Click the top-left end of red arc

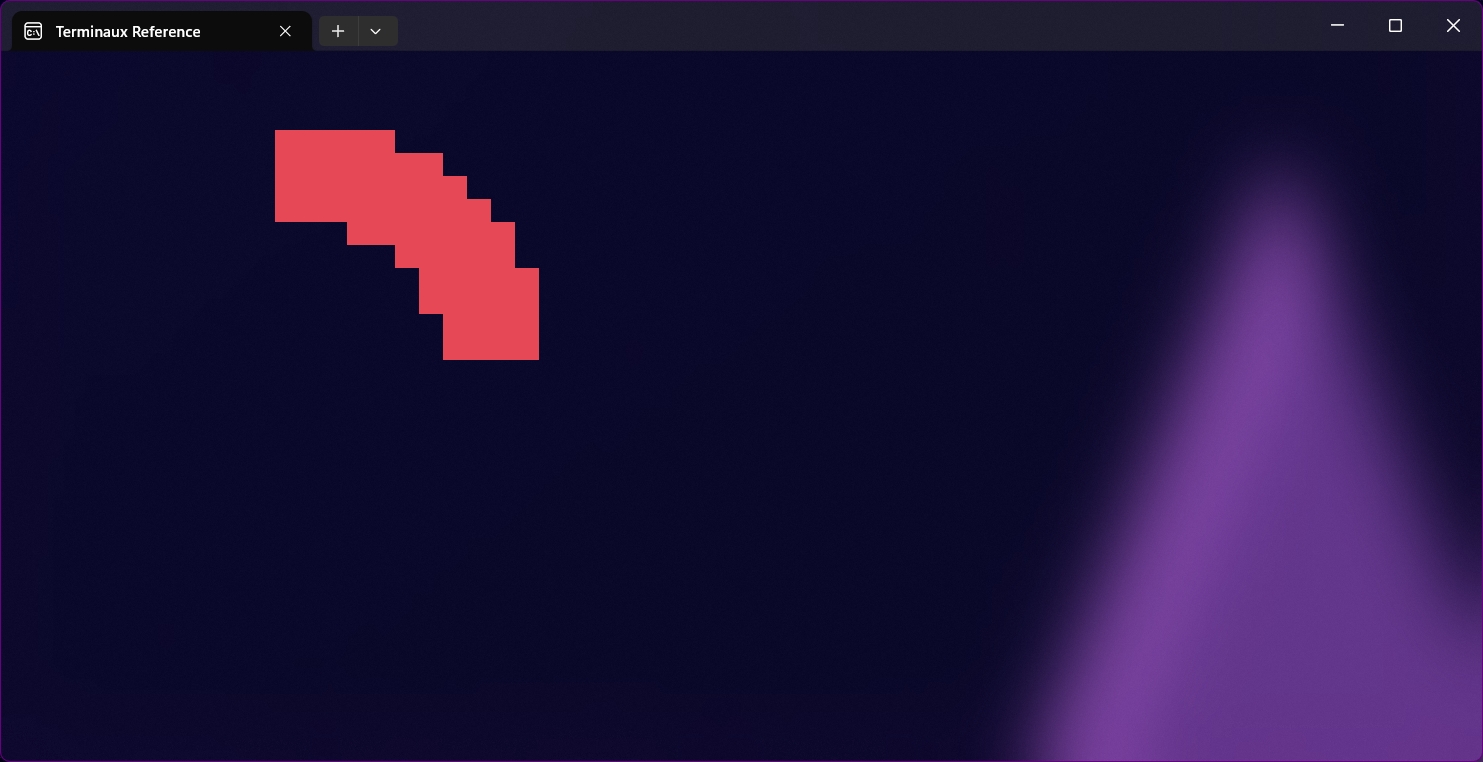pos(300,175)
